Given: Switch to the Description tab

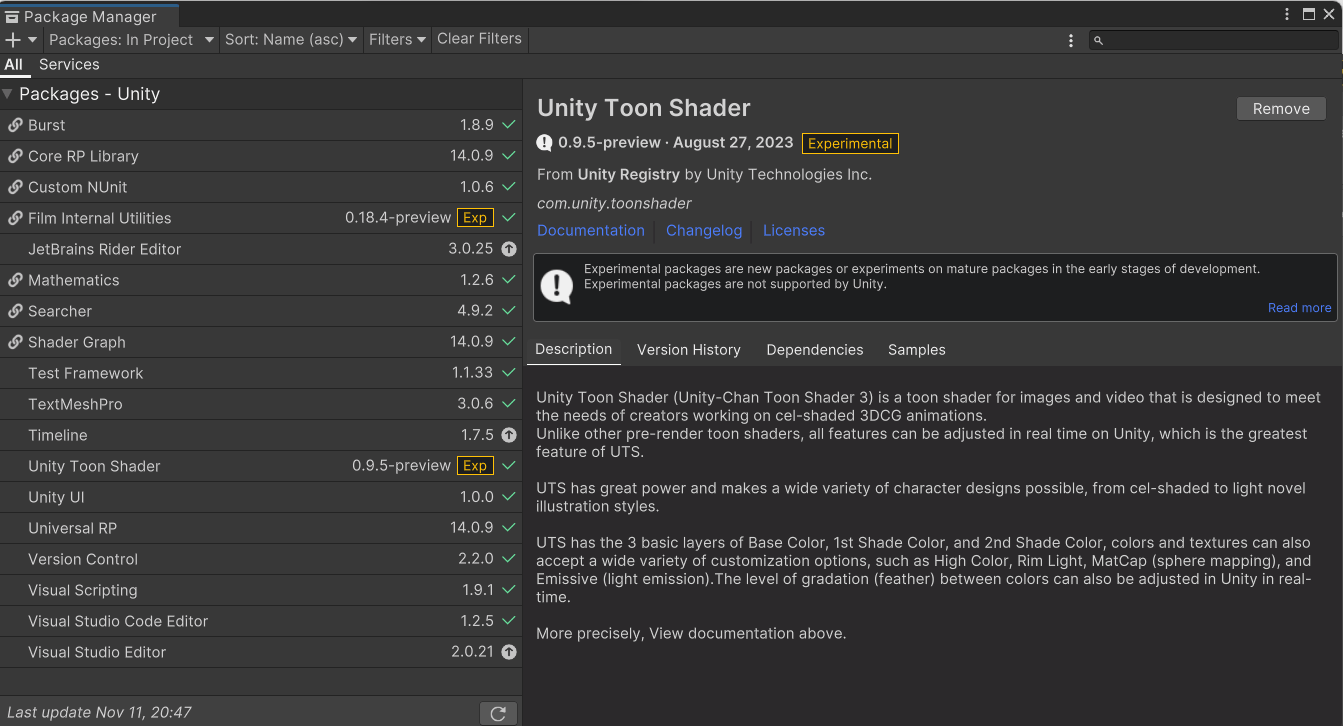Looking at the screenshot, I should [573, 349].
